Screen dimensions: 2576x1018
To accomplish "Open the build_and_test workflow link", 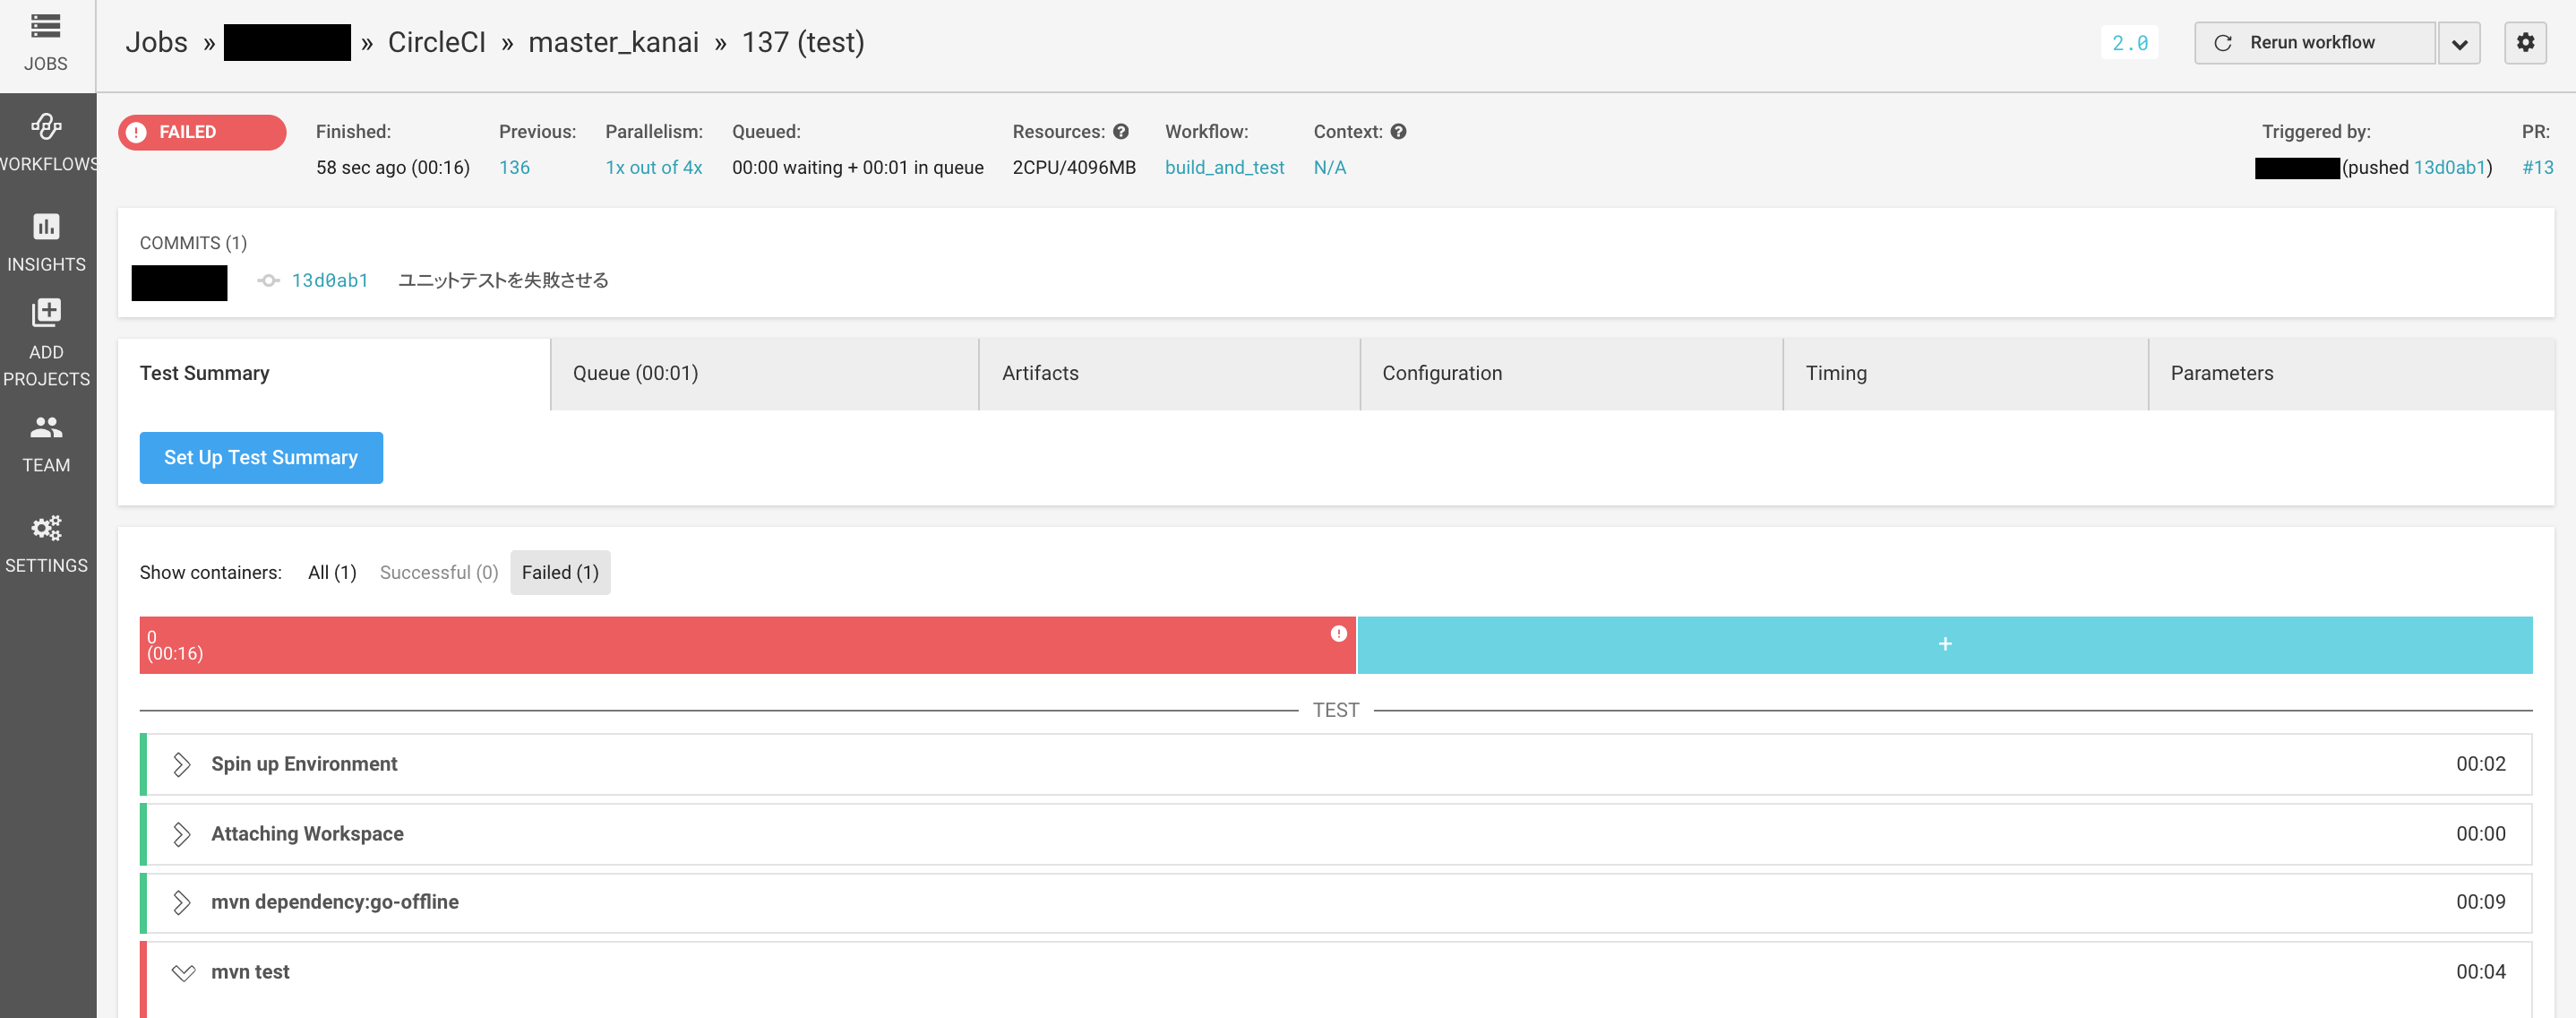I will pyautogui.click(x=1223, y=168).
